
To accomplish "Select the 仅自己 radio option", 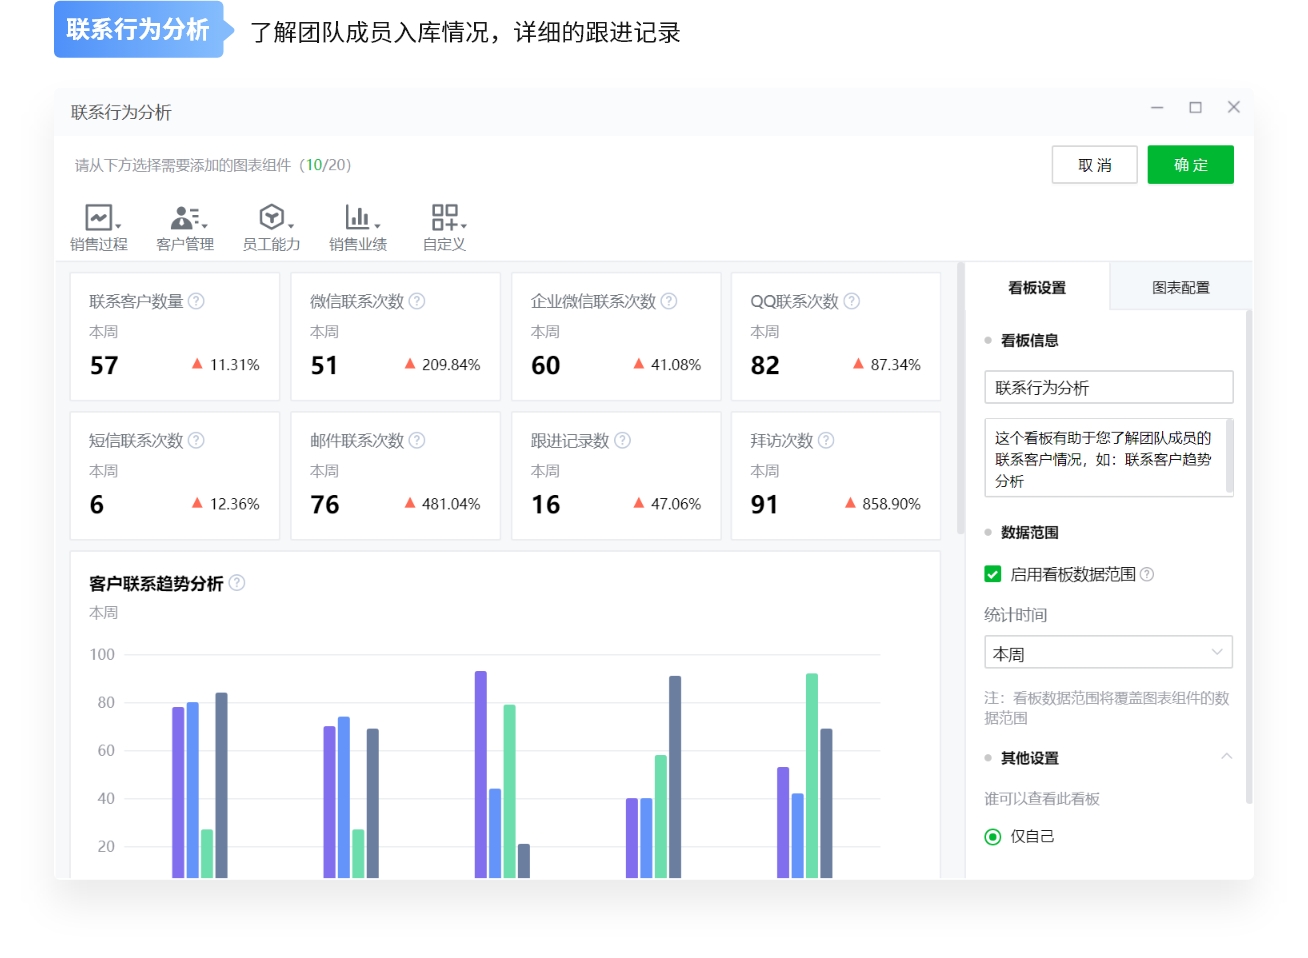I will pos(992,837).
